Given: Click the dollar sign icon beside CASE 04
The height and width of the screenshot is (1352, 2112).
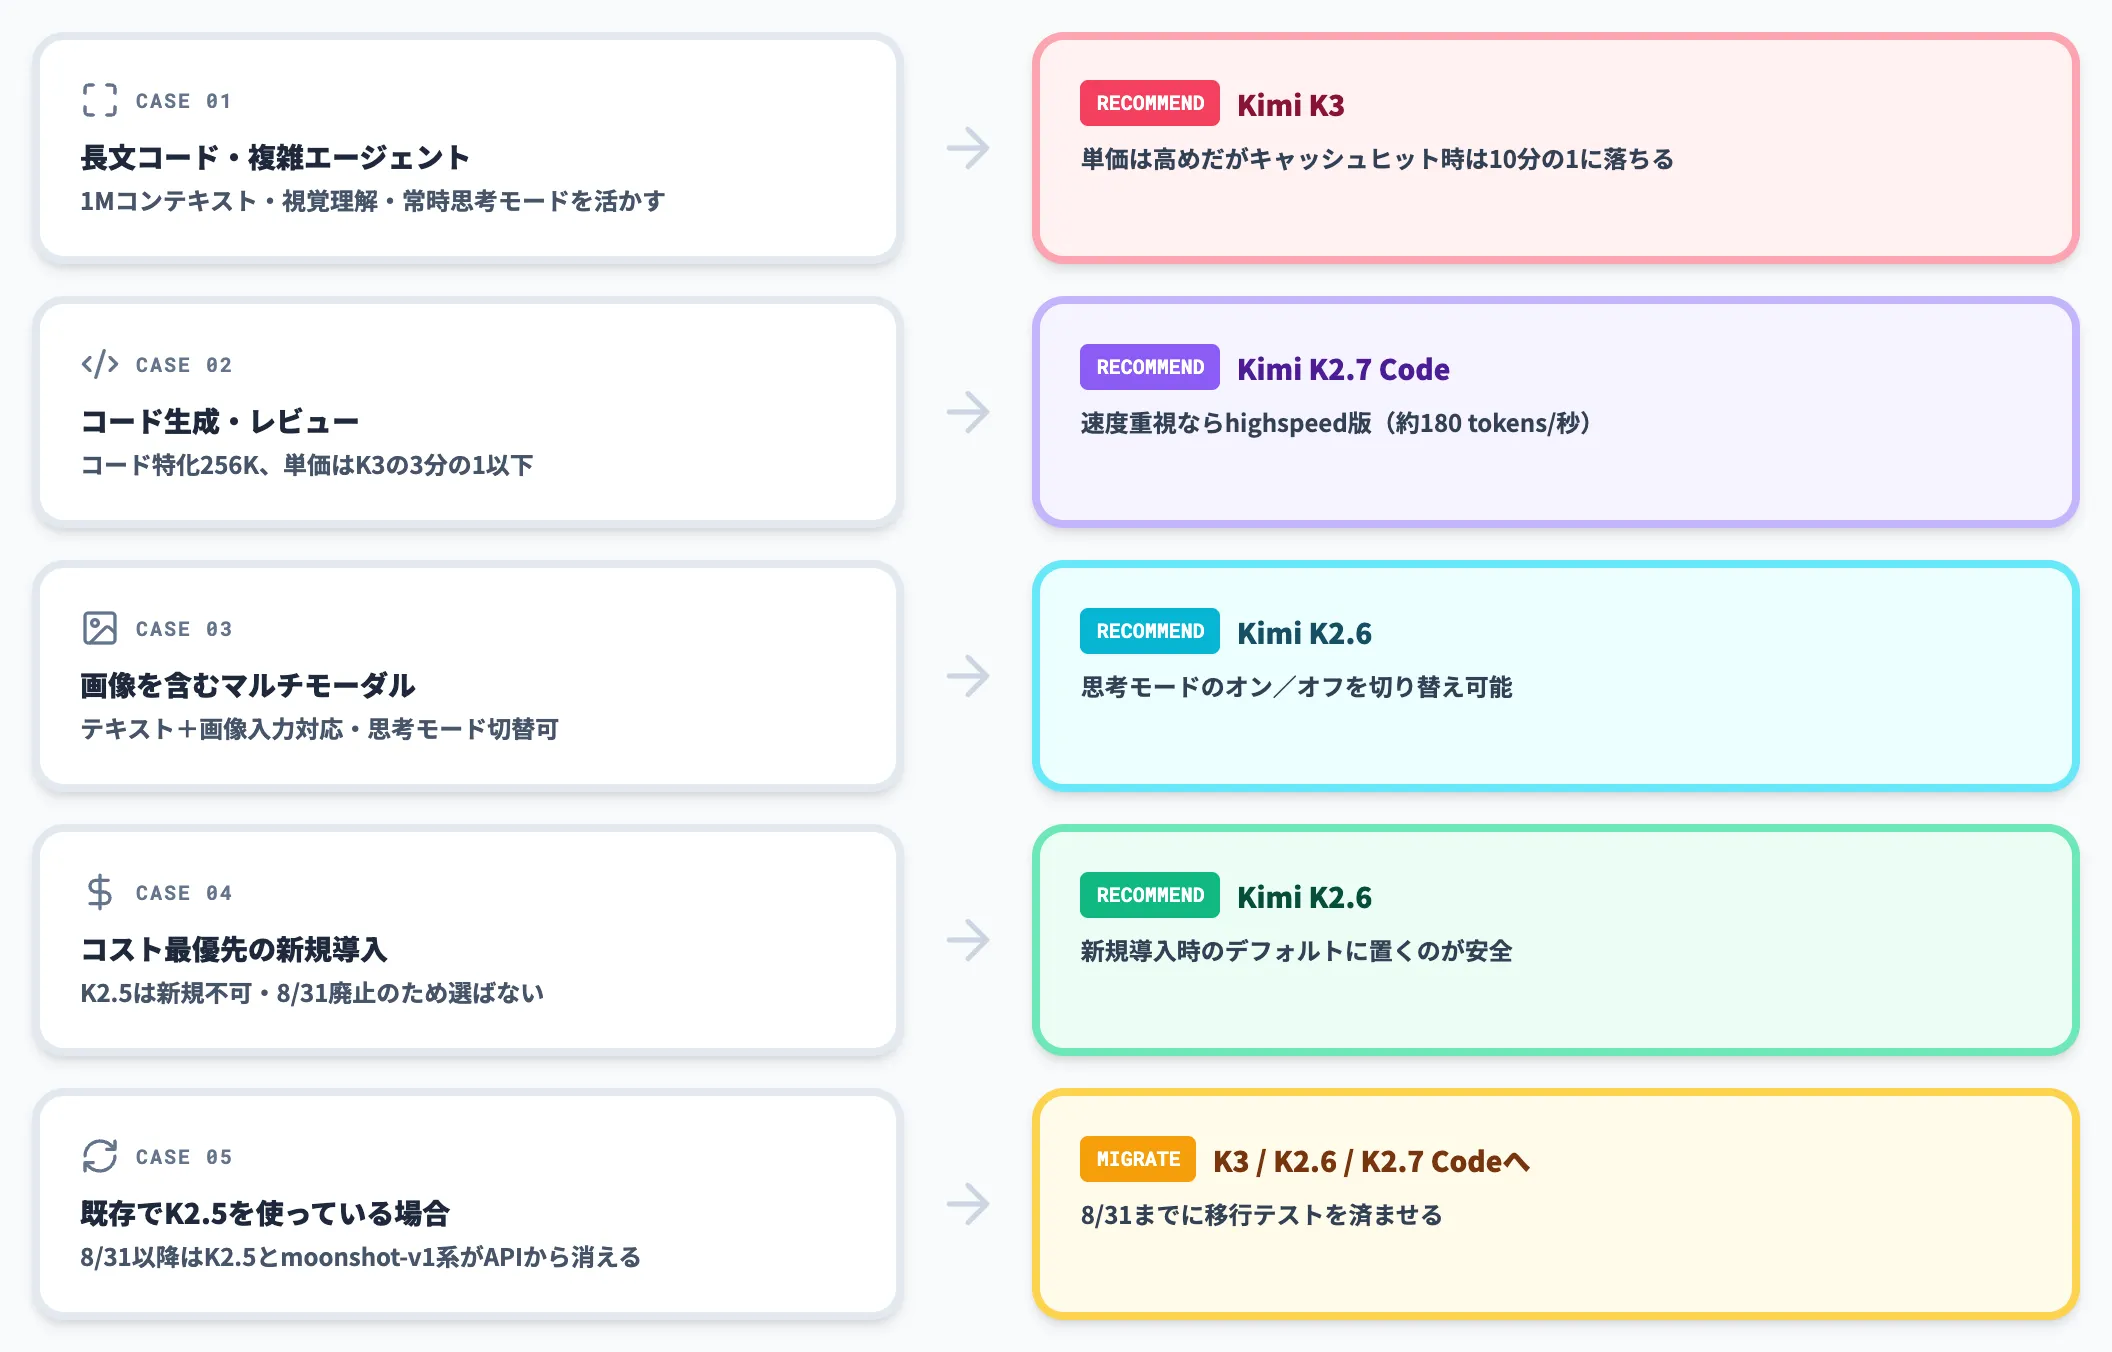Looking at the screenshot, I should point(100,892).
